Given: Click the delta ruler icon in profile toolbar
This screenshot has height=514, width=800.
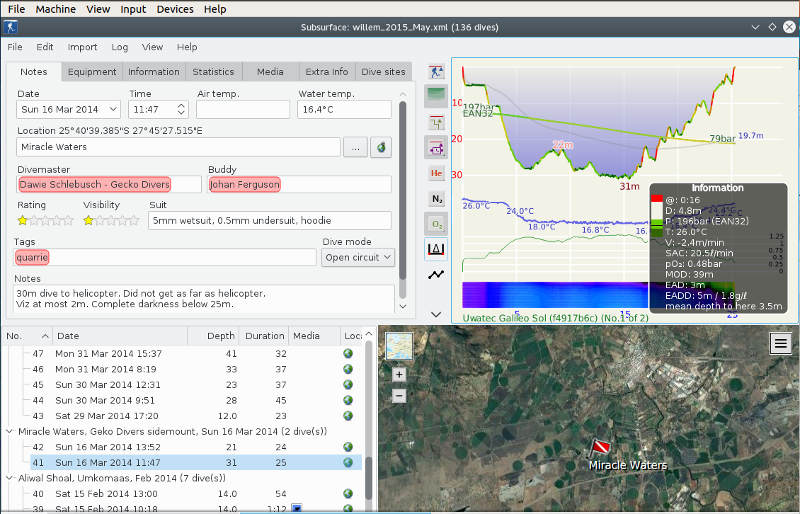Looking at the screenshot, I should point(436,248).
